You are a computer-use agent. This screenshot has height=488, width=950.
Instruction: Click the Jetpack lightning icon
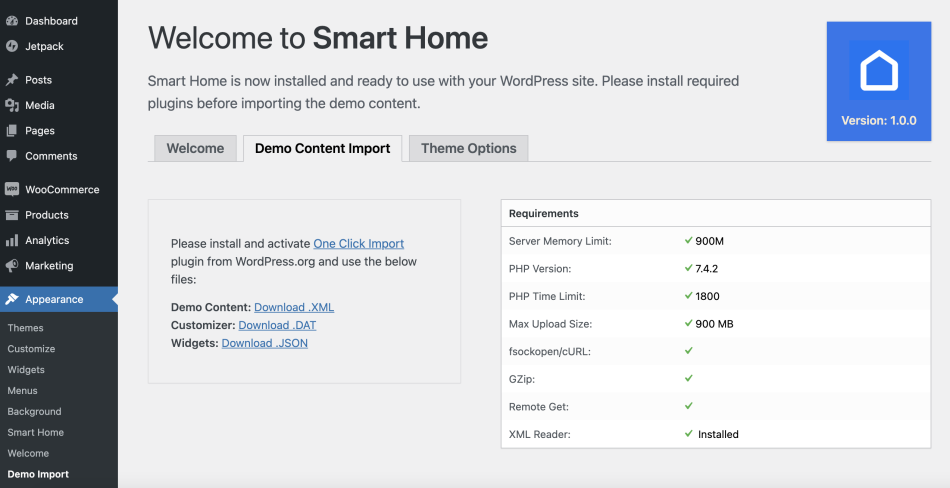pyautogui.click(x=12, y=46)
